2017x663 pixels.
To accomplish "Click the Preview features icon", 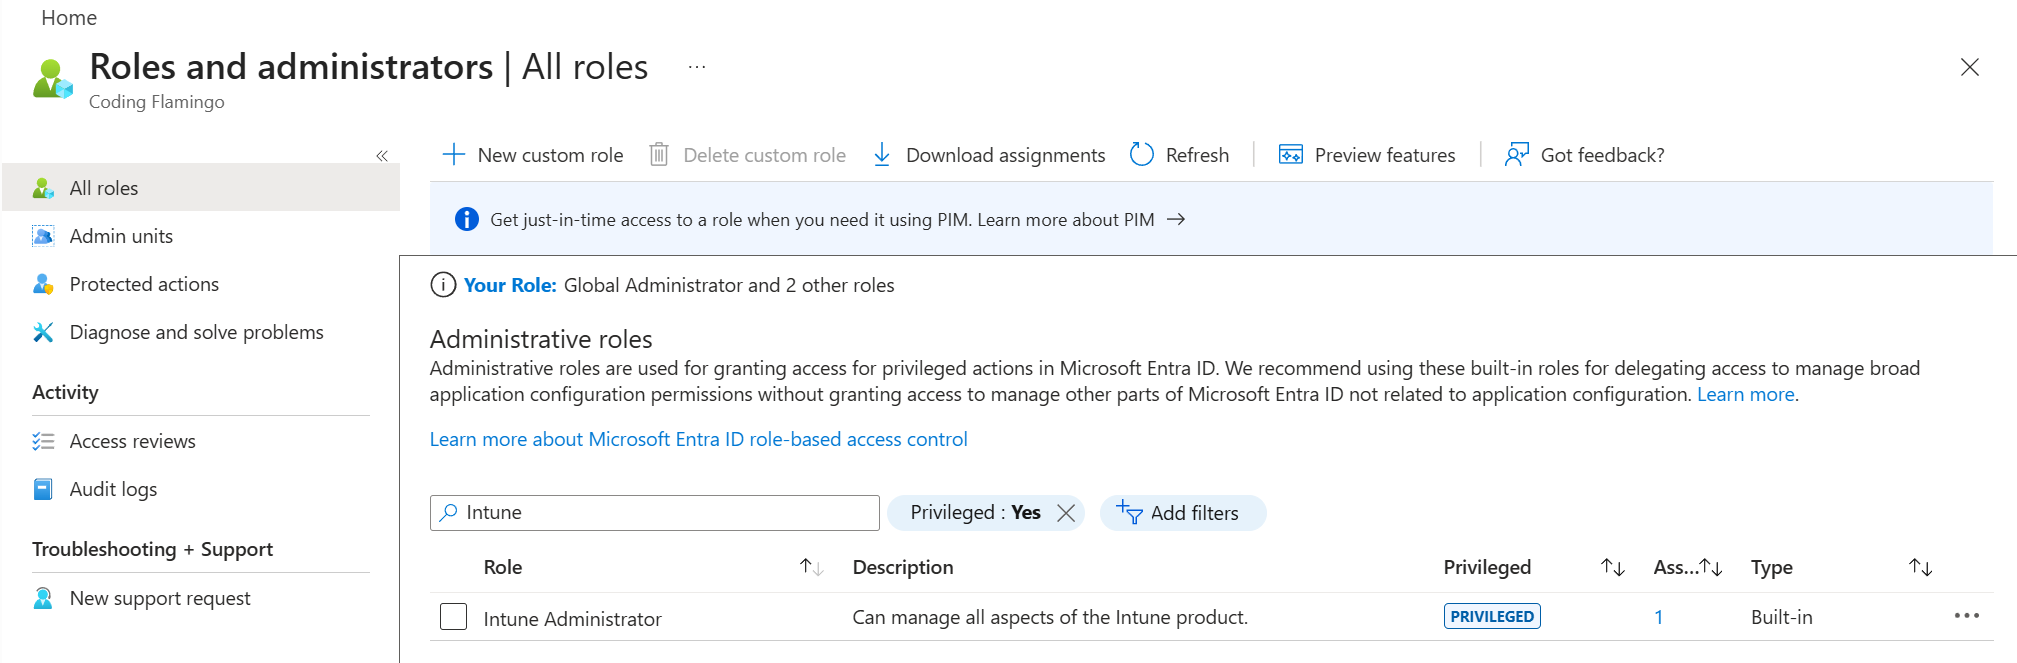I will [x=1291, y=155].
